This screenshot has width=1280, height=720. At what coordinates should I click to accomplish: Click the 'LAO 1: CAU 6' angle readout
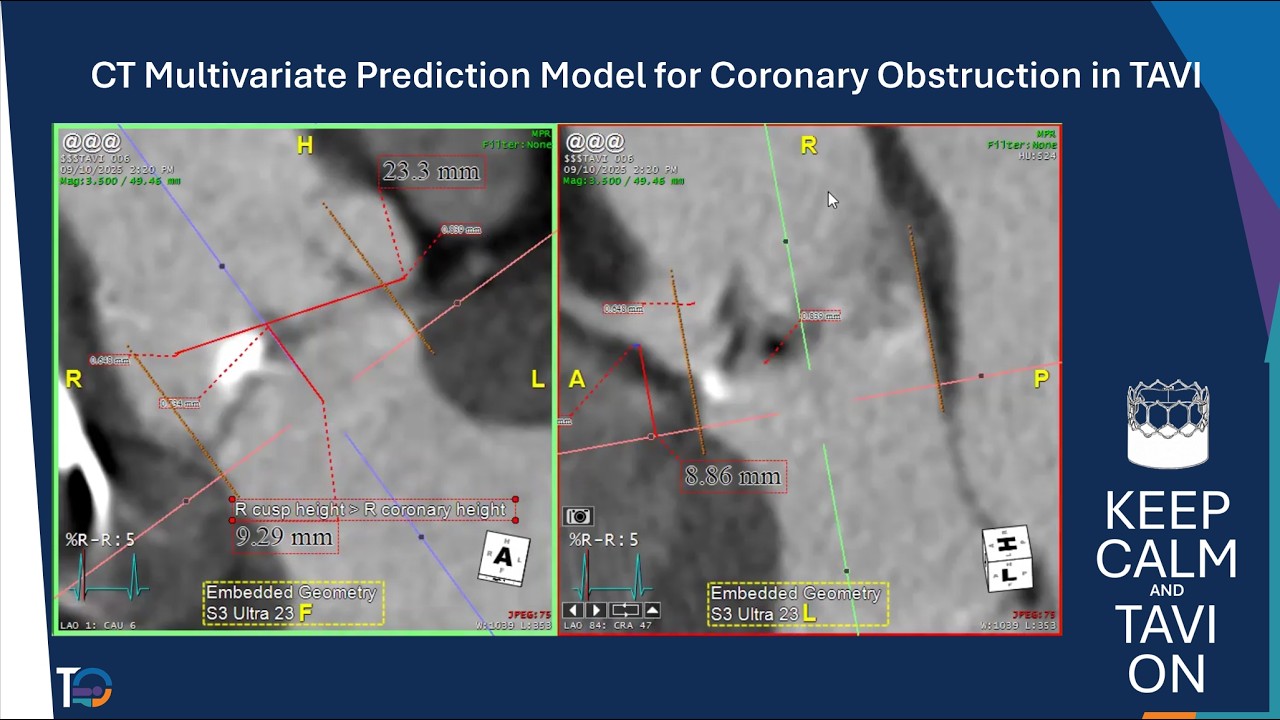point(98,626)
